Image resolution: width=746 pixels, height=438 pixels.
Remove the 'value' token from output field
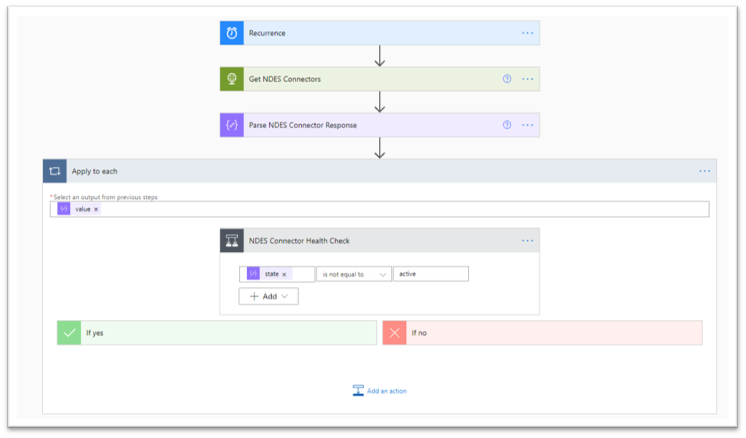96,210
